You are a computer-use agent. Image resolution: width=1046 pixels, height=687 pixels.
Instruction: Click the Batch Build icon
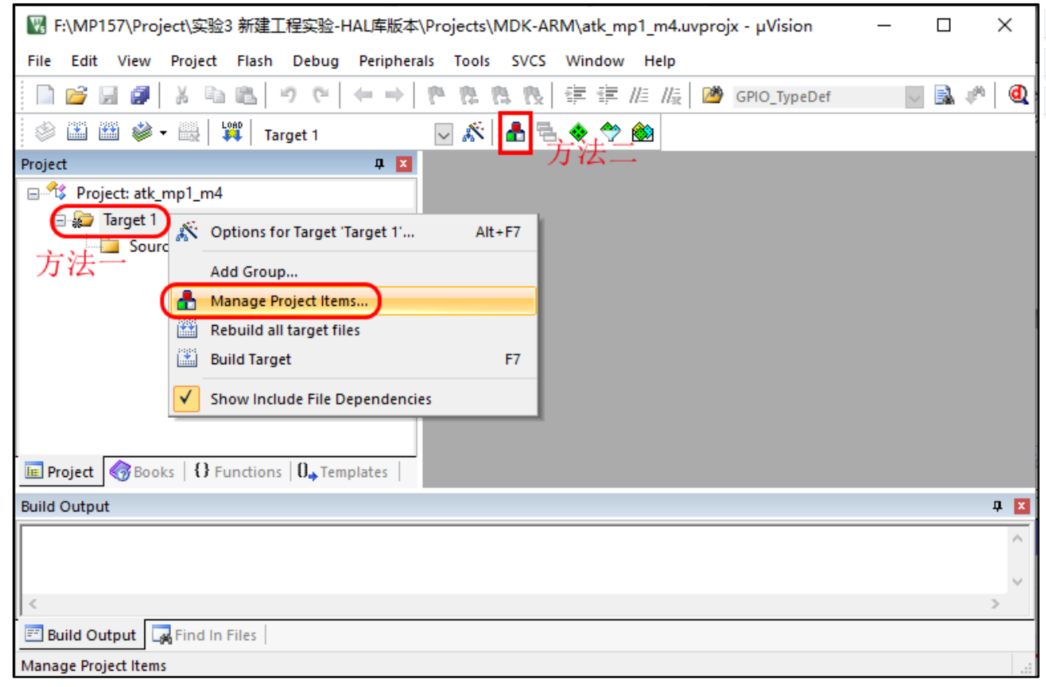coord(142,132)
